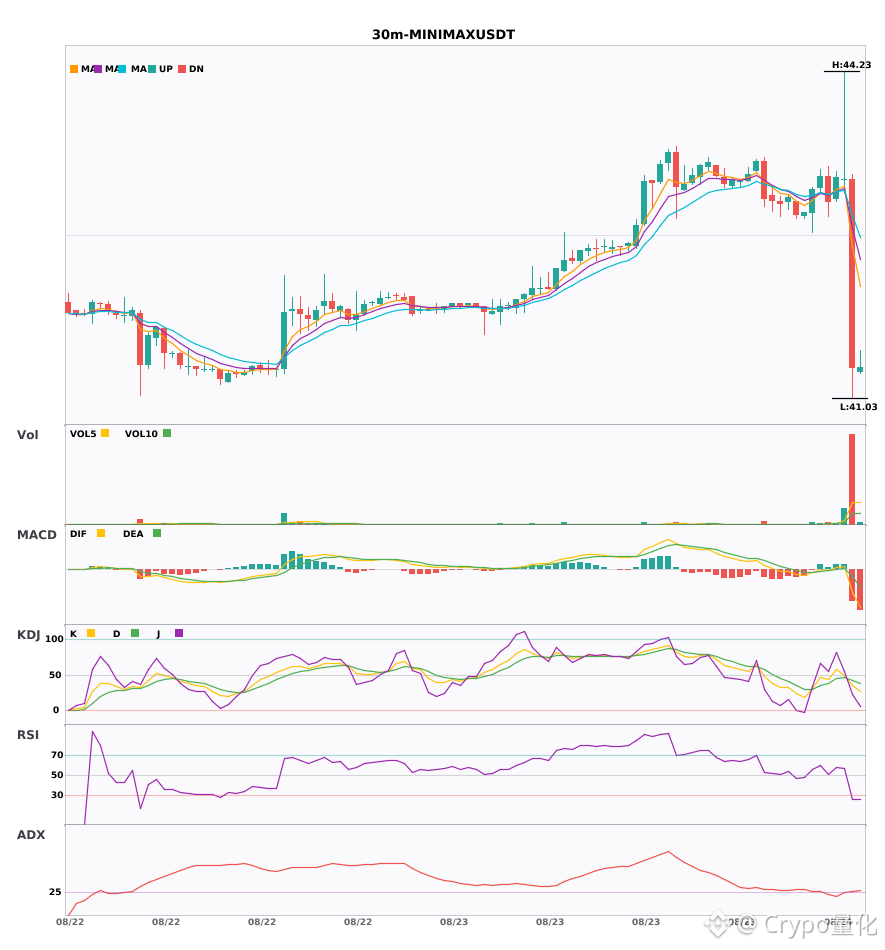This screenshot has width=885, height=950.
Task: Select the yellow DIF legend swatch
Action: pos(101,533)
